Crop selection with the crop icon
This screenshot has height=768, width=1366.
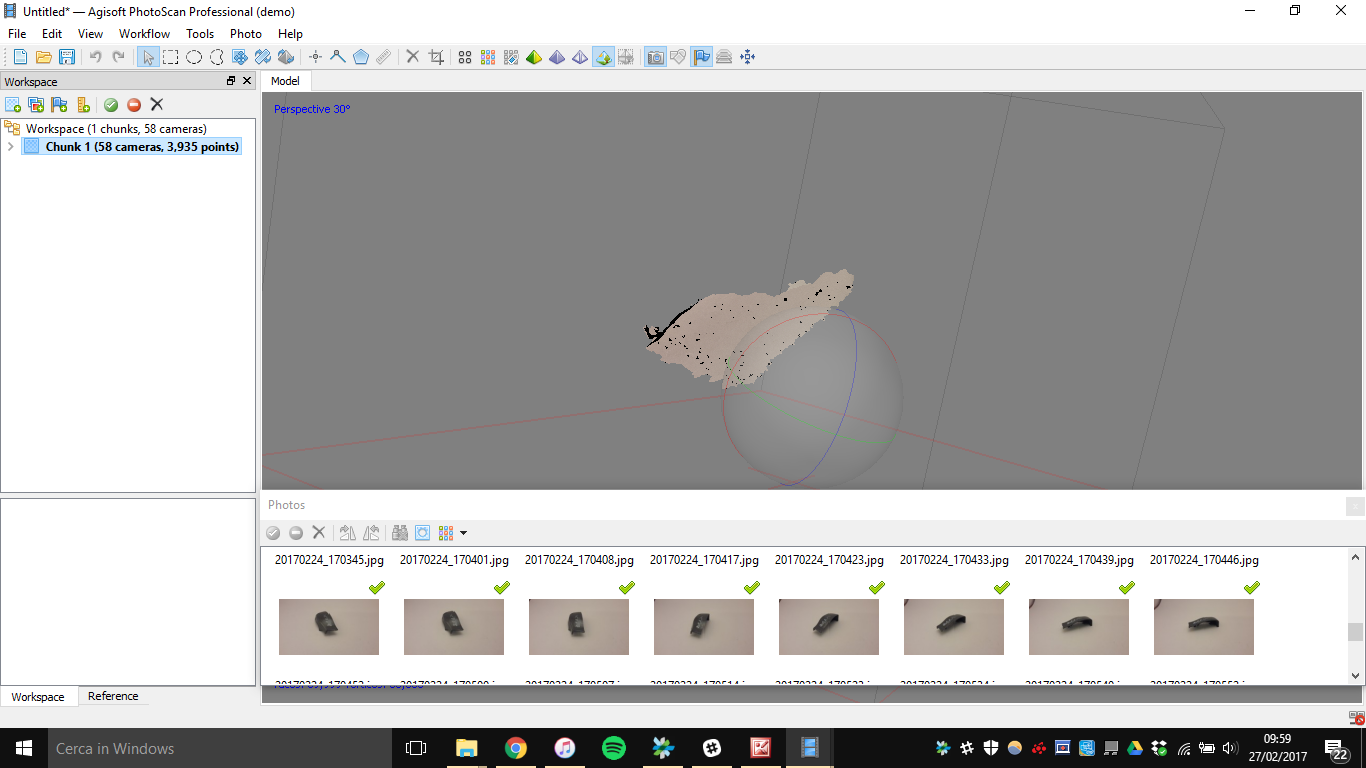click(x=436, y=57)
